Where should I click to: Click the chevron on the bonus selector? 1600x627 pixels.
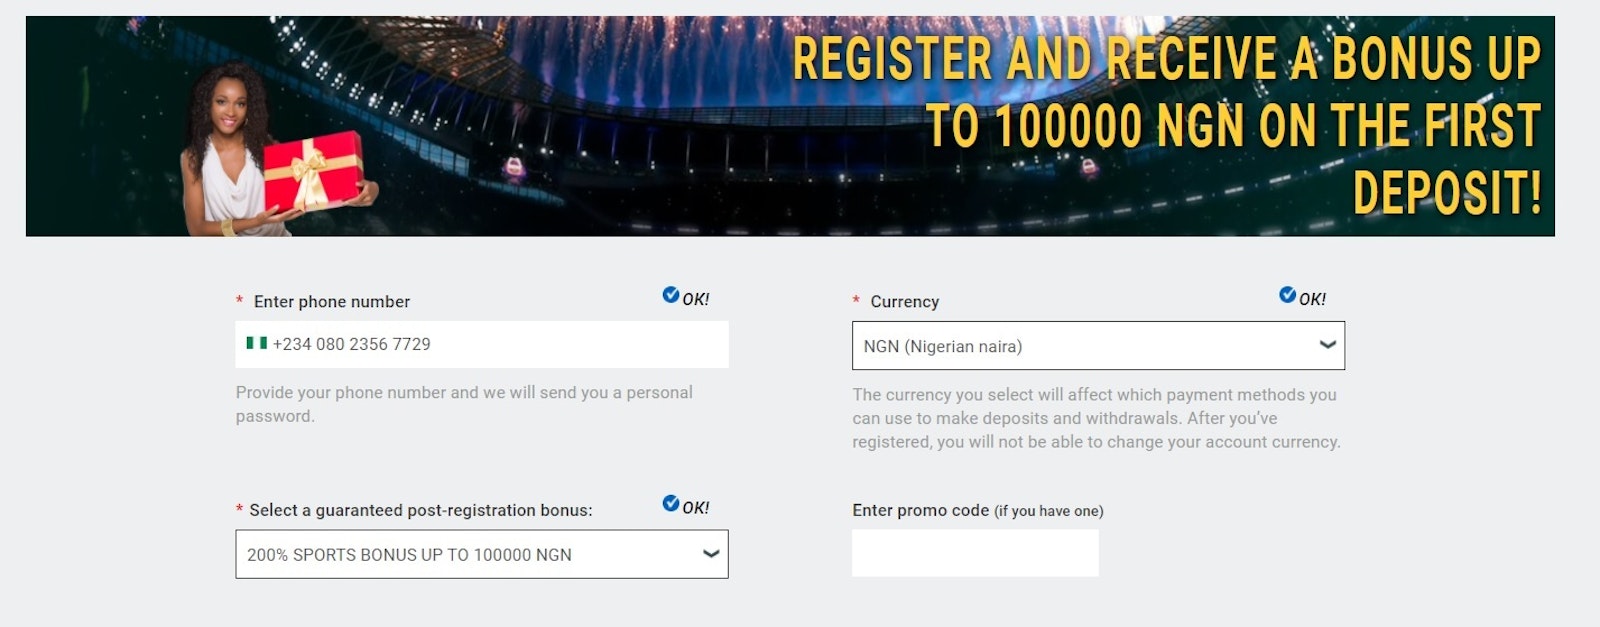(712, 552)
